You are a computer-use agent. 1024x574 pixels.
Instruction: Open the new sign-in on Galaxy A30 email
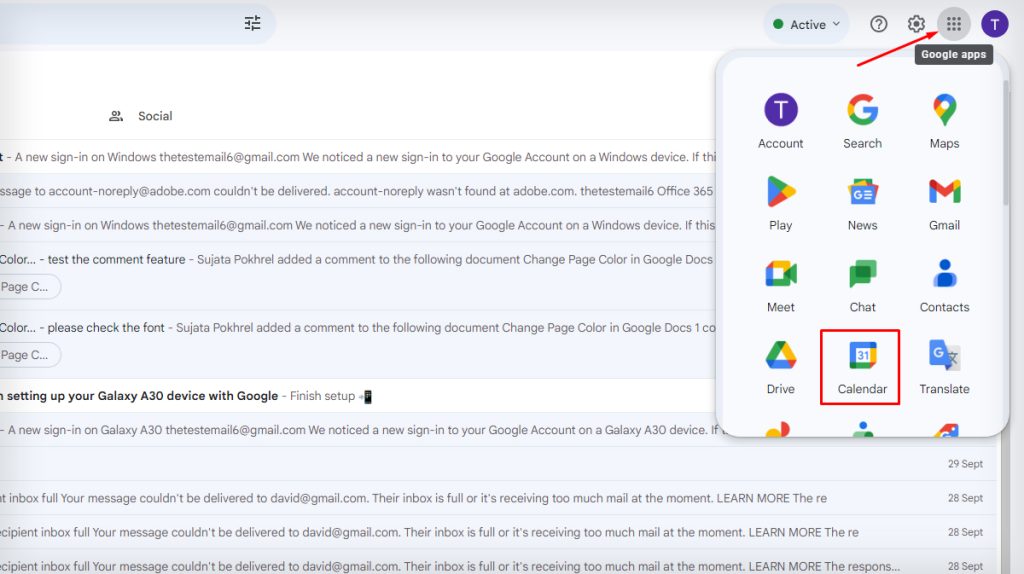358,430
